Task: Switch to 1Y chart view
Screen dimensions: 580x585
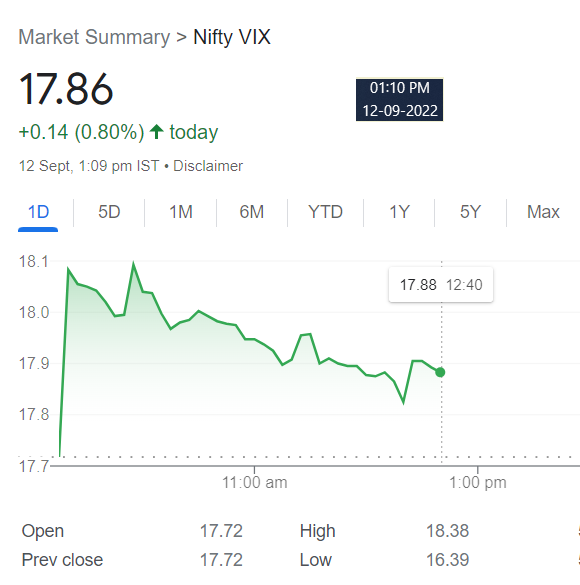Action: [399, 212]
